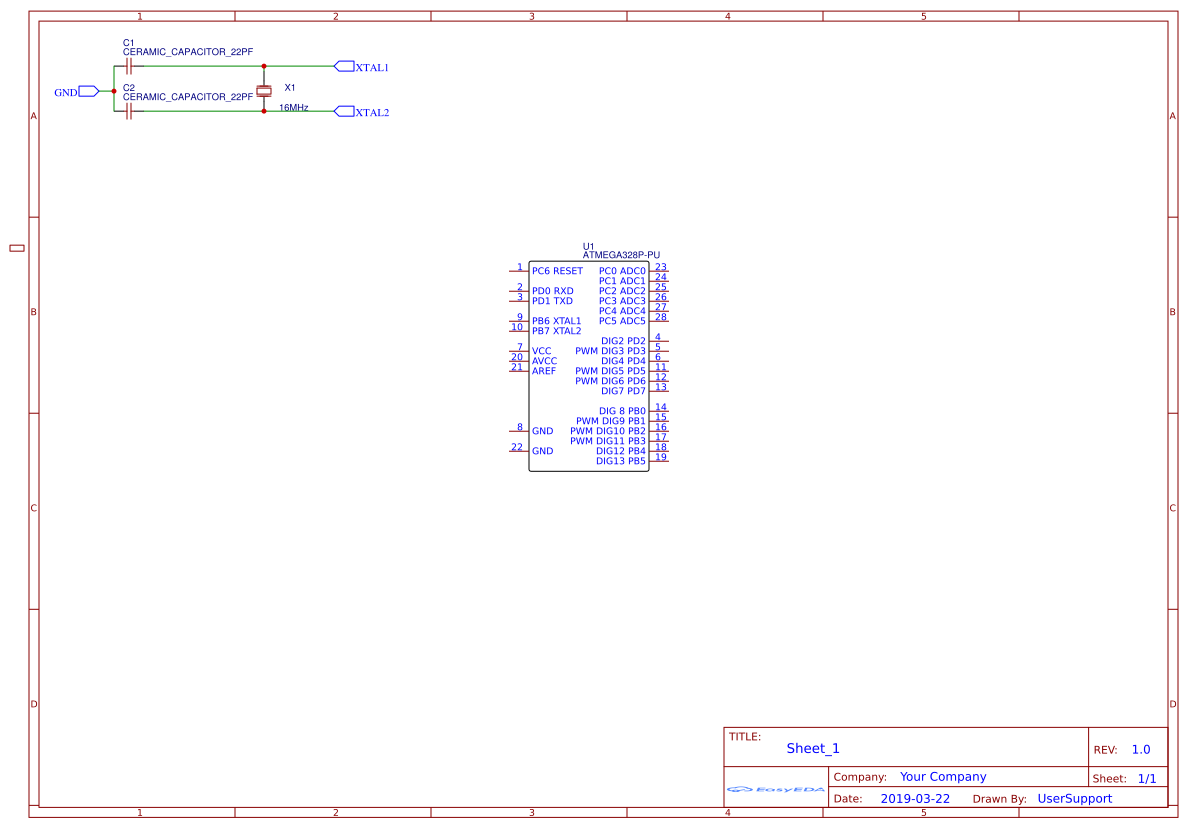This screenshot has width=1188, height=828.
Task: Select the Sheet_1 title text
Action: point(813,748)
